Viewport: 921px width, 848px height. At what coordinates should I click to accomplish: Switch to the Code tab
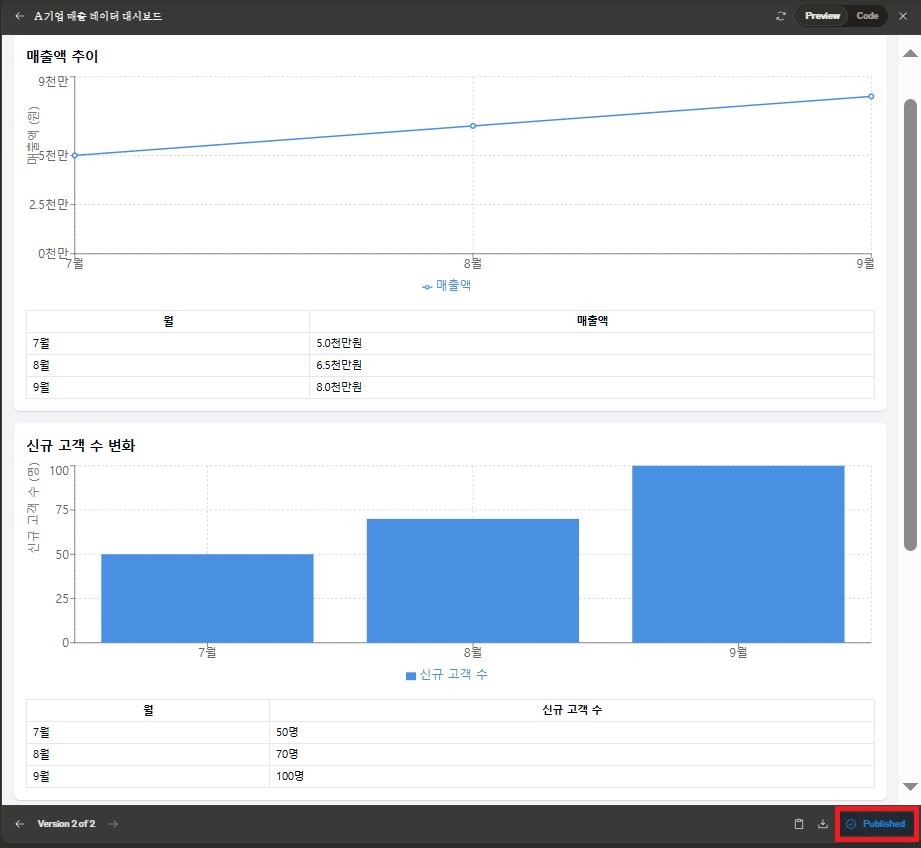coord(867,16)
